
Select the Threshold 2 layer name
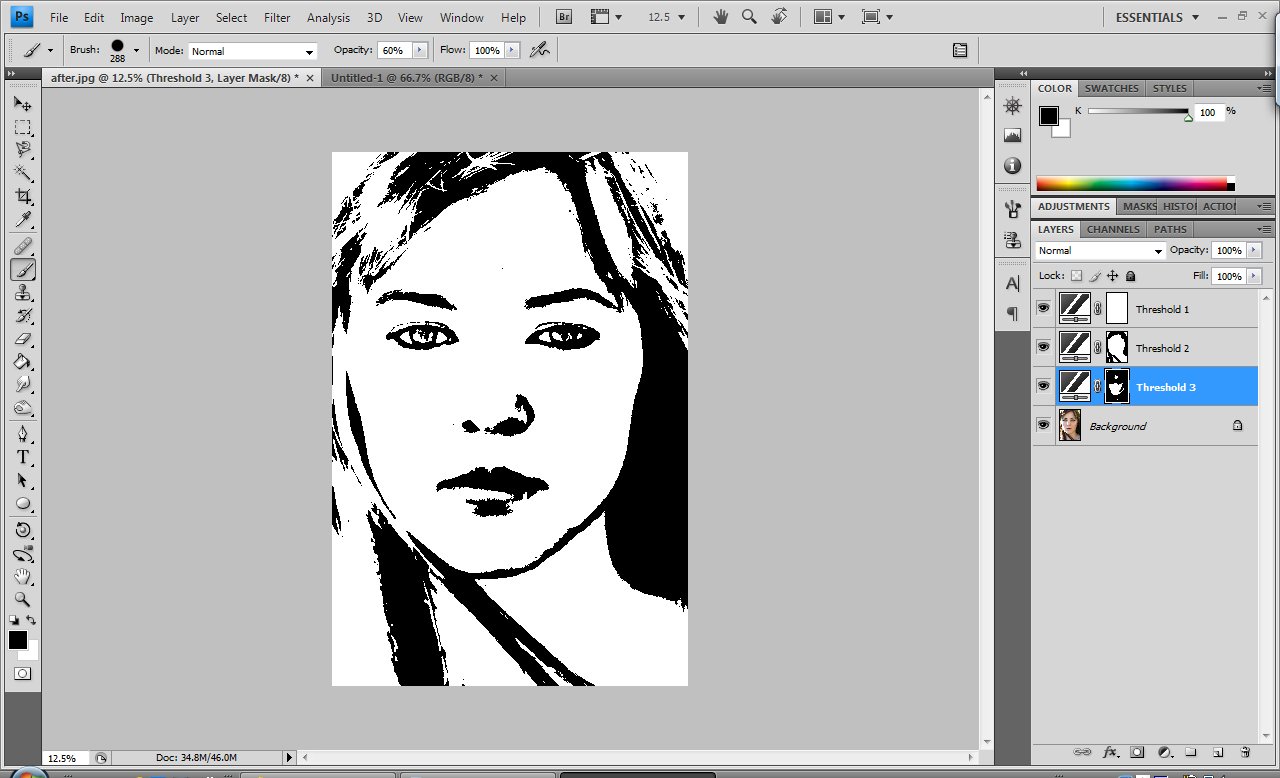pos(1162,348)
